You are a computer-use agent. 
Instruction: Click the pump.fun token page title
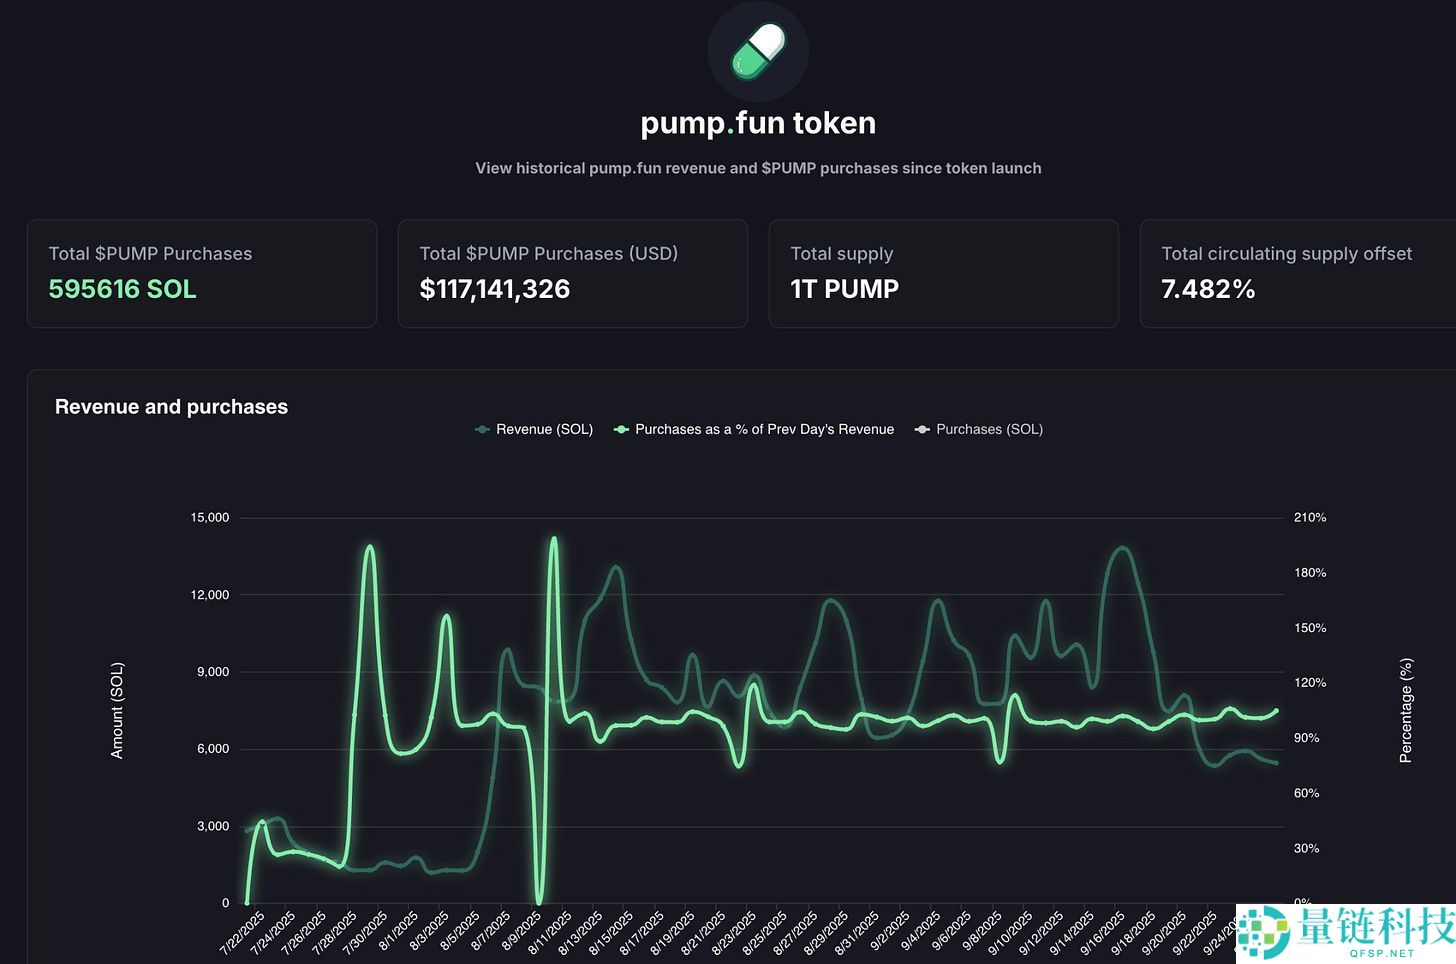758,123
